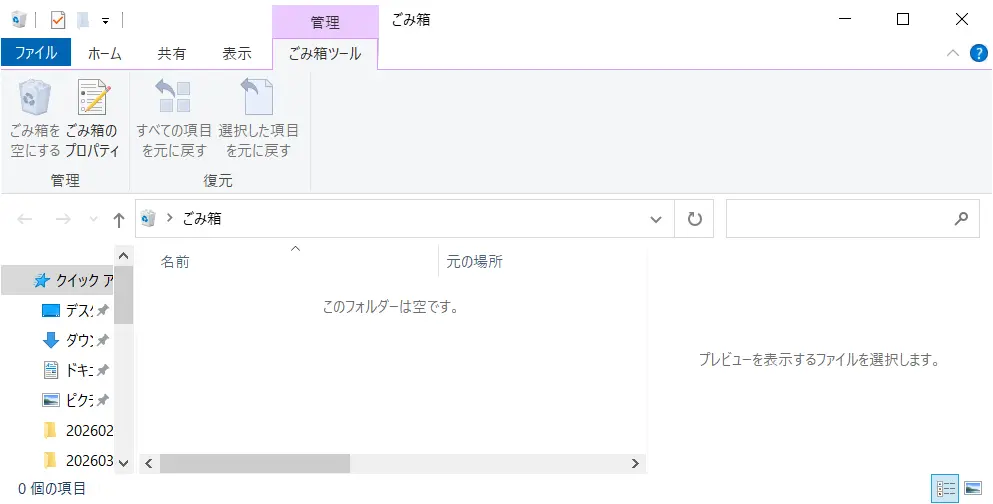Viewport: 993px width, 504px height.
Task: Open the recent locations dropdown arrow
Action: 94,219
